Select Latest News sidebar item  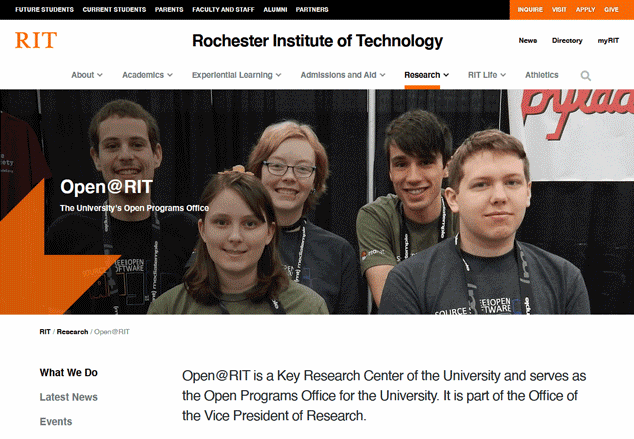point(69,397)
